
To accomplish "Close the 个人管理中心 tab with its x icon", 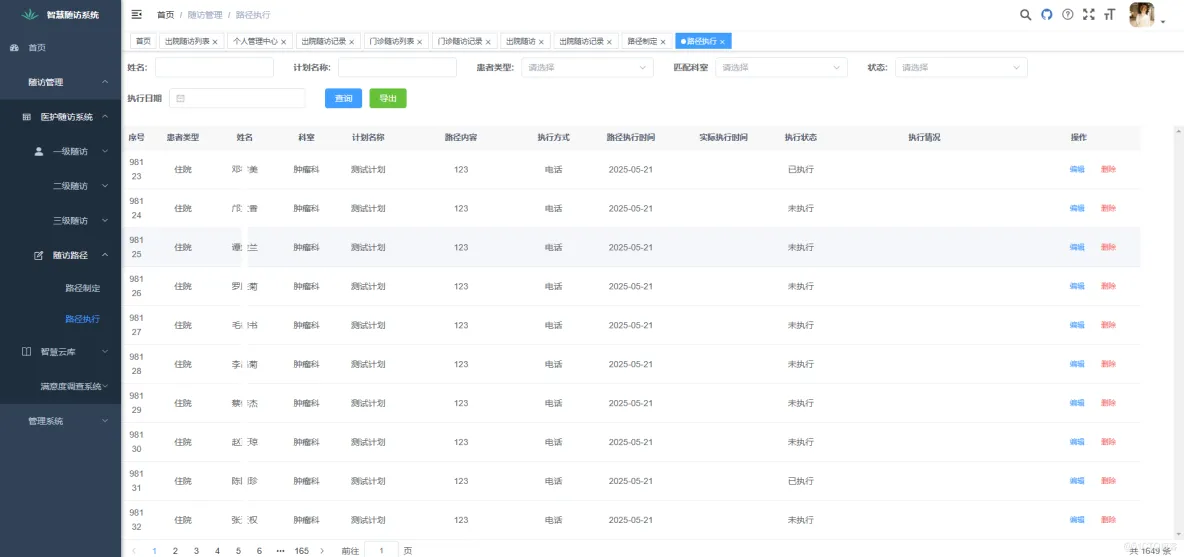I will point(284,42).
